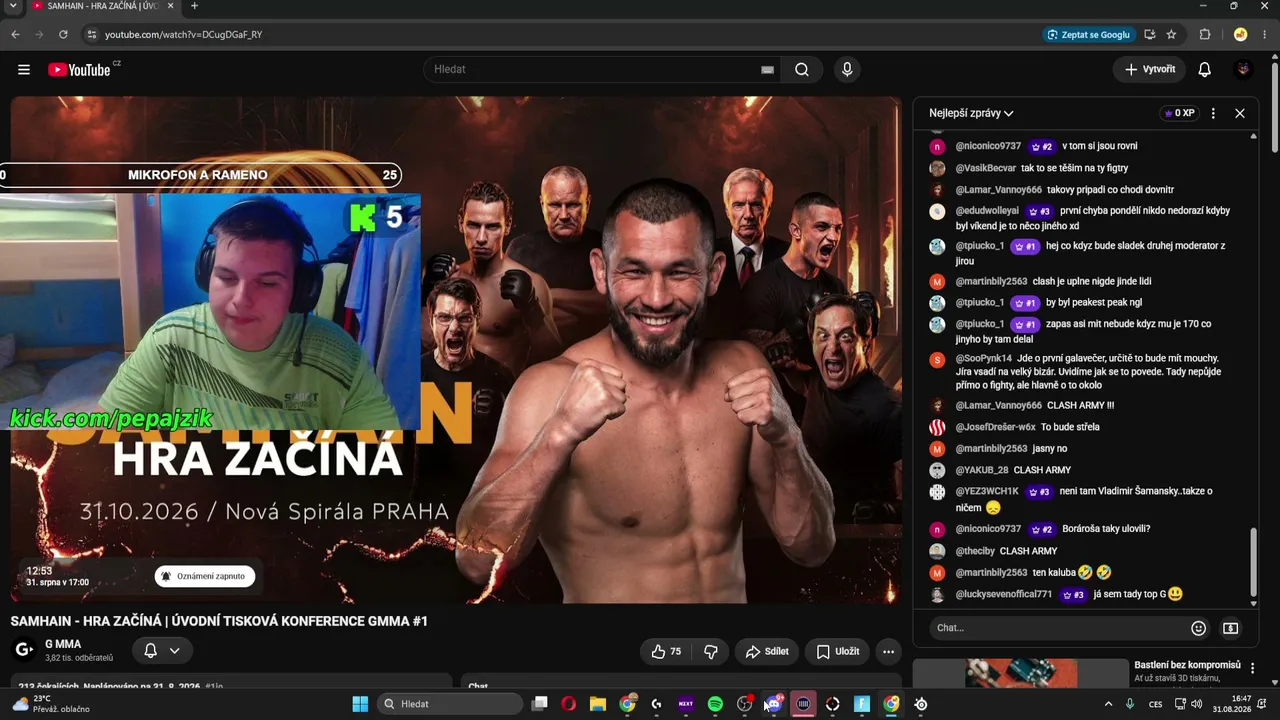1280x720 pixels.
Task: Show hidden system tray icons
Action: (x=1108, y=704)
